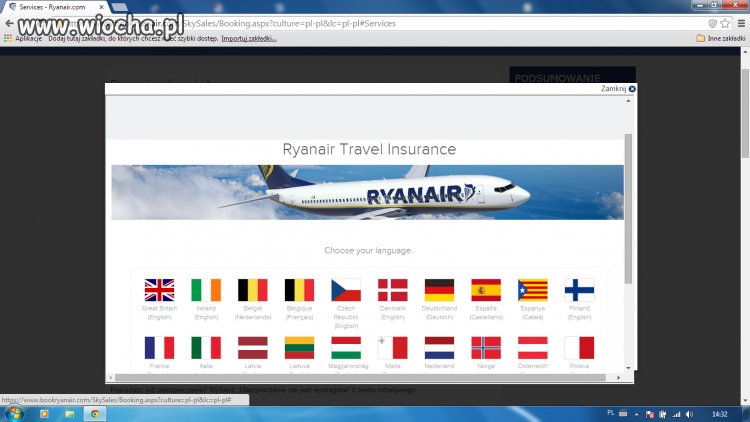The height and width of the screenshot is (422, 750).
Task: Switch to the Services - Ryanair.com tab
Action: click(53, 7)
